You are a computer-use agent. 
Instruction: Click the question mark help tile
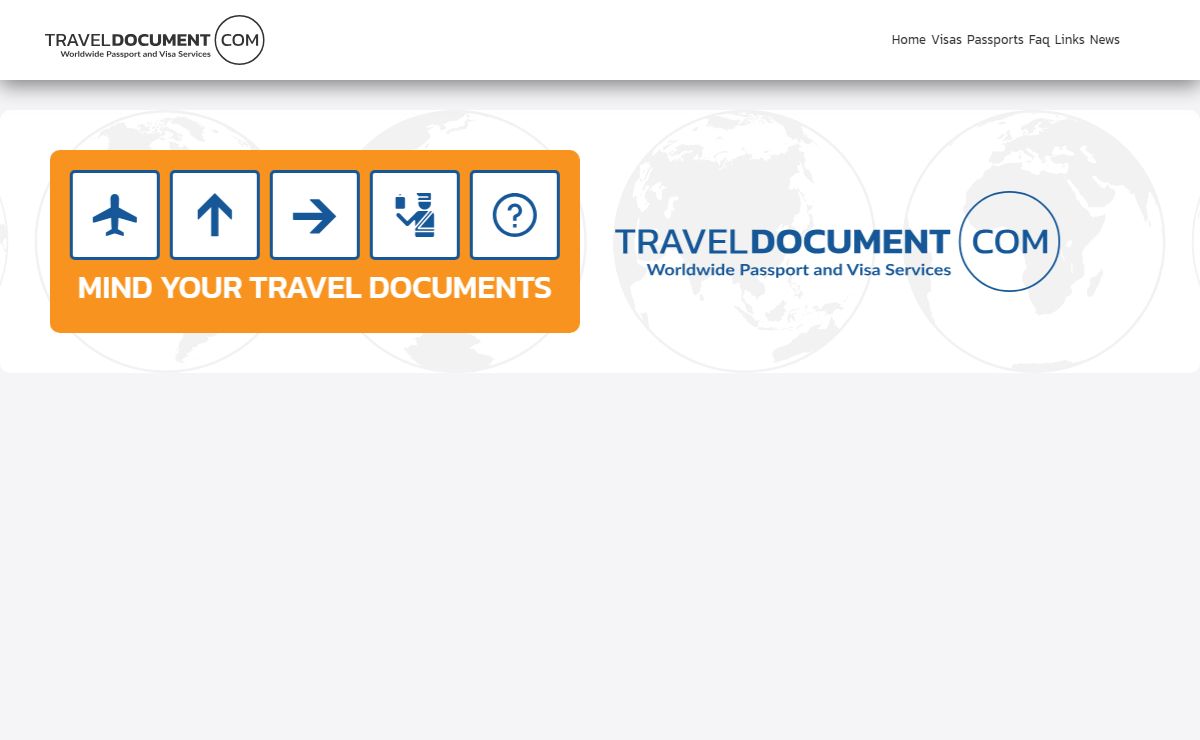click(x=515, y=215)
